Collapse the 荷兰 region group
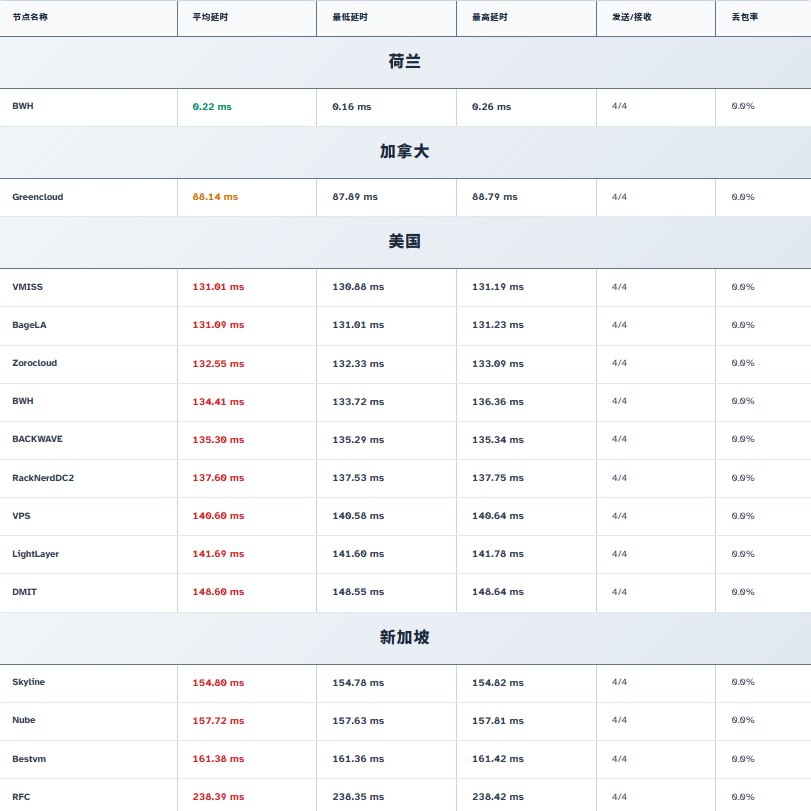The image size is (811, 811). pos(405,62)
